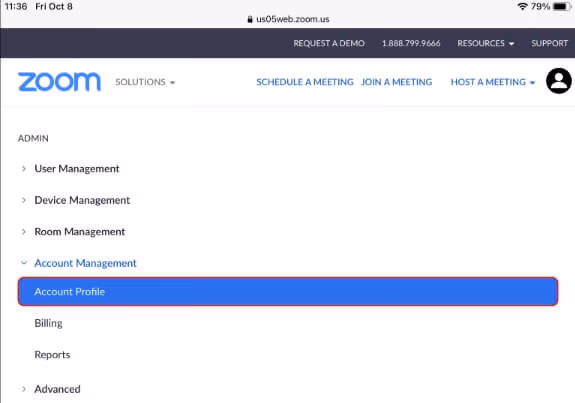Open the Billing page
Viewport: 575px width, 403px height.
coord(48,323)
